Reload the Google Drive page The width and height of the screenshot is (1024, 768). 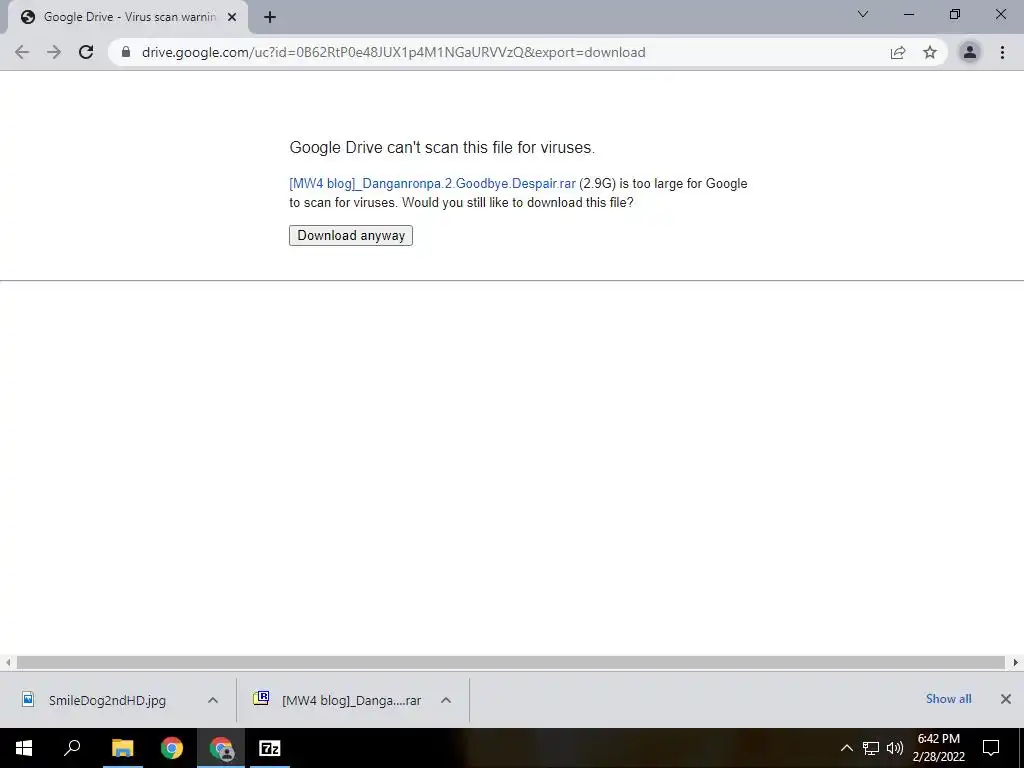[86, 52]
